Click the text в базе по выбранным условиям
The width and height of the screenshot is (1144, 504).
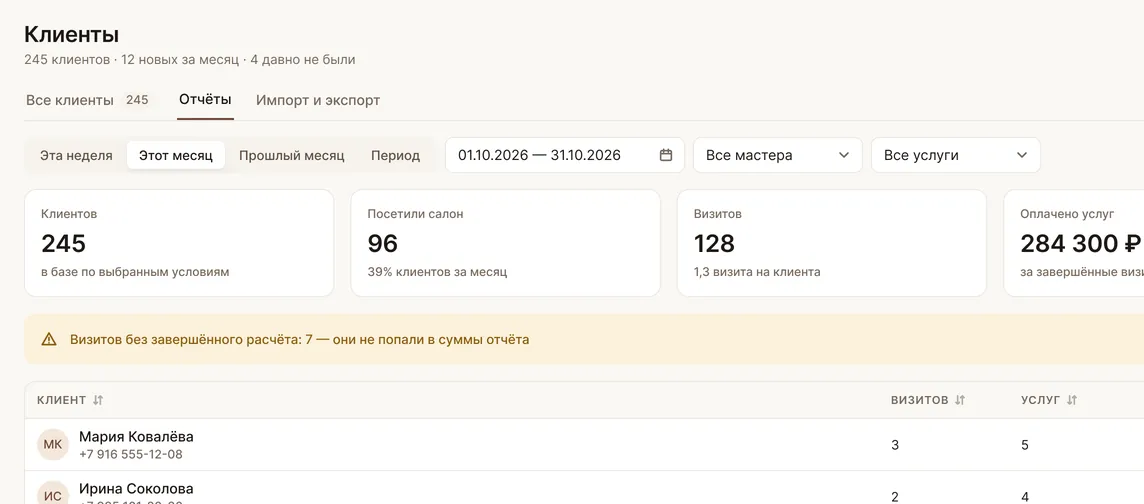pos(135,272)
